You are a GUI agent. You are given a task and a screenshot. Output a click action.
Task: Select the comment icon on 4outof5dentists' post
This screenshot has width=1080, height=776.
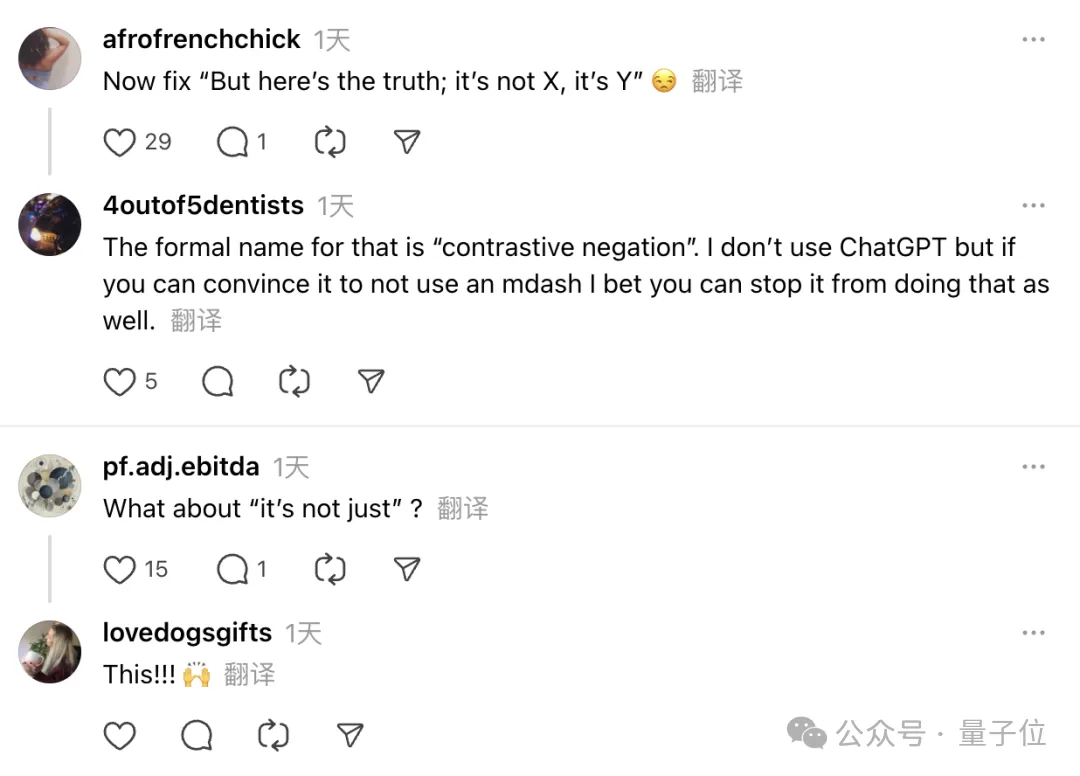(217, 381)
